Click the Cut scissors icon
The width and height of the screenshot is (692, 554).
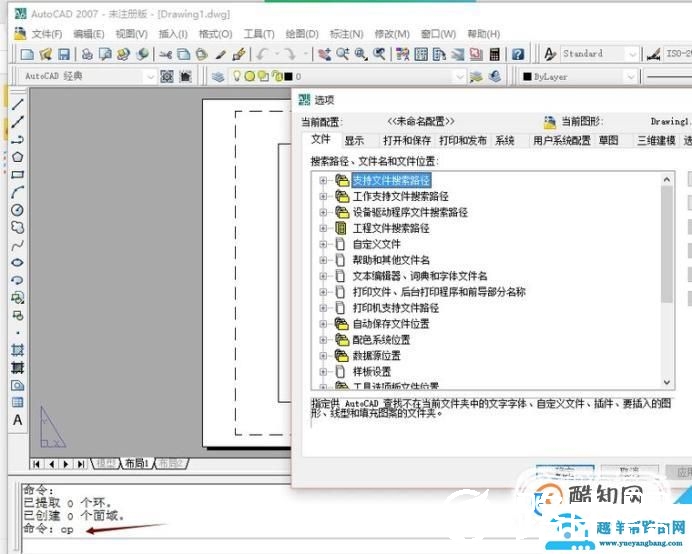pyautogui.click(x=165, y=54)
